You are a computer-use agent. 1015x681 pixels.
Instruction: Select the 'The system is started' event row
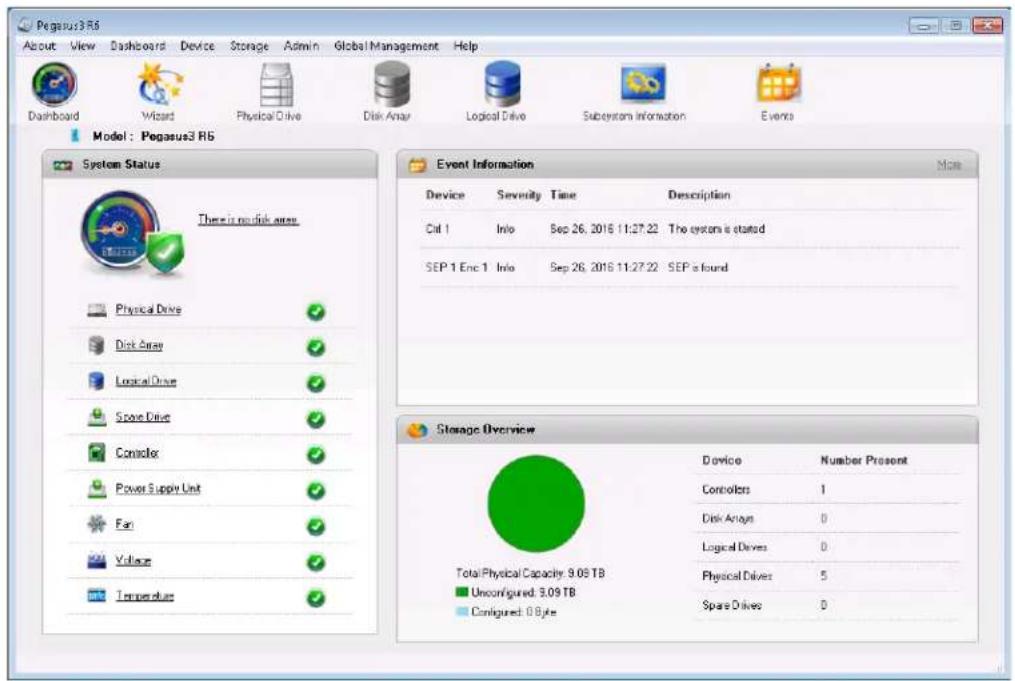689,229
